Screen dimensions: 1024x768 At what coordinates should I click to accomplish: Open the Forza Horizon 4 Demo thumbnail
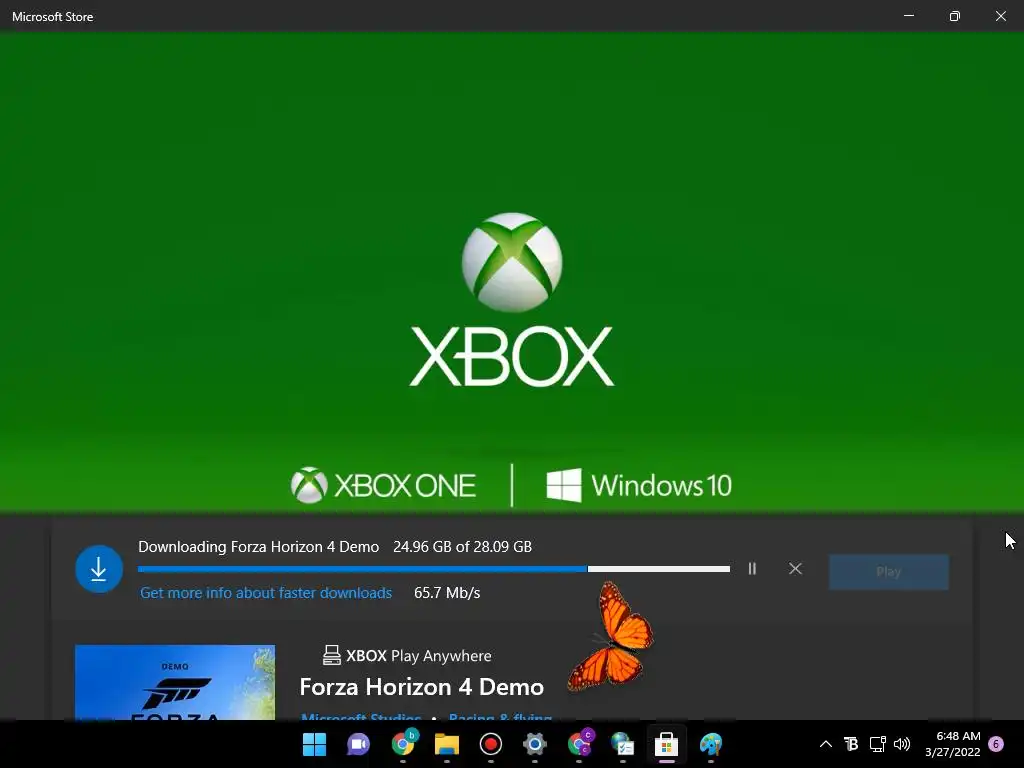click(x=175, y=682)
